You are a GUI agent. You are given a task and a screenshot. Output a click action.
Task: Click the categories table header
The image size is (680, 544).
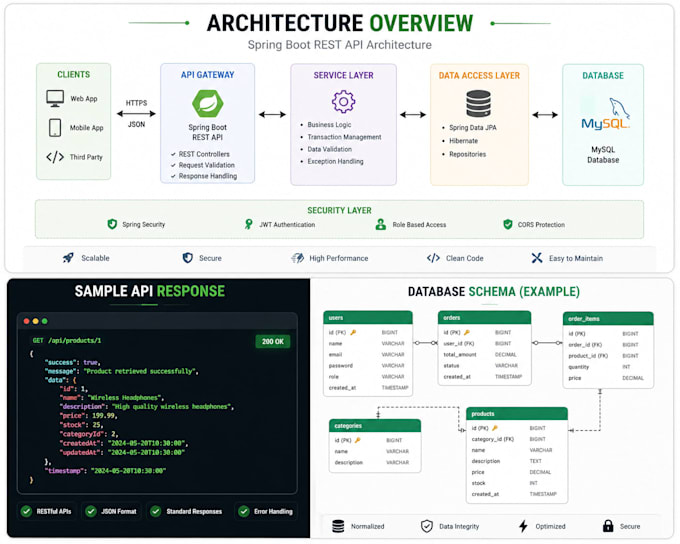pyautogui.click(x=375, y=426)
